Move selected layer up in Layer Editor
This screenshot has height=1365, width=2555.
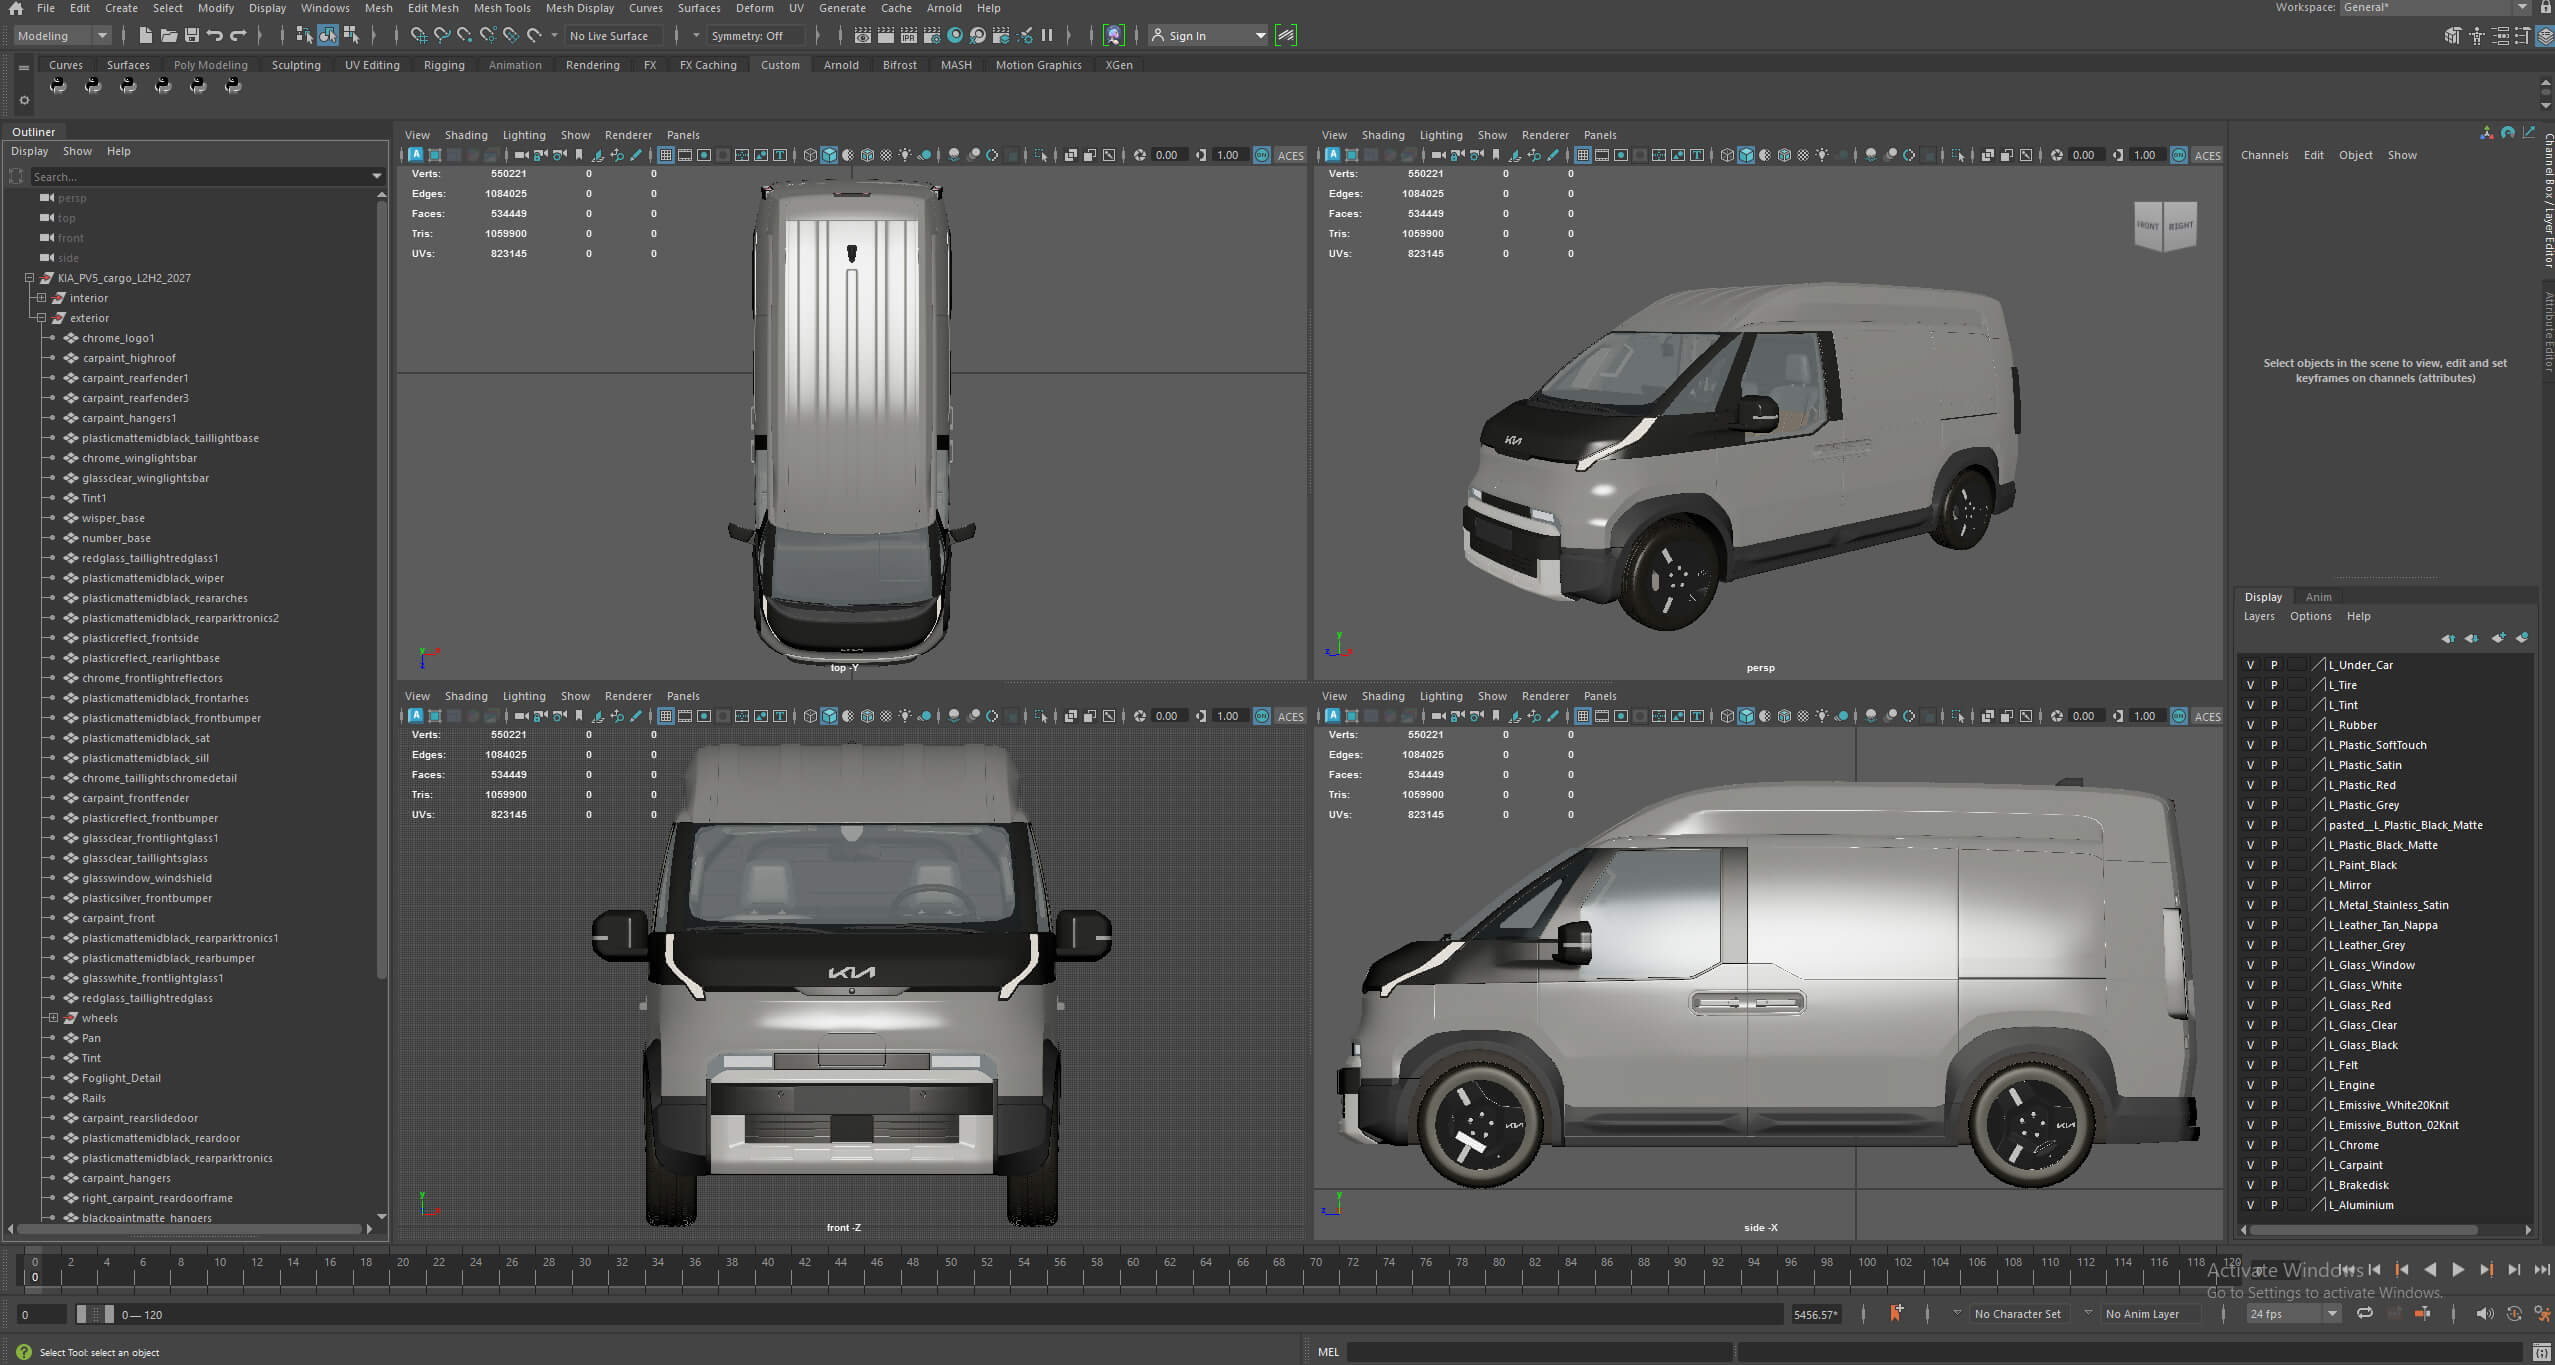click(x=2447, y=638)
